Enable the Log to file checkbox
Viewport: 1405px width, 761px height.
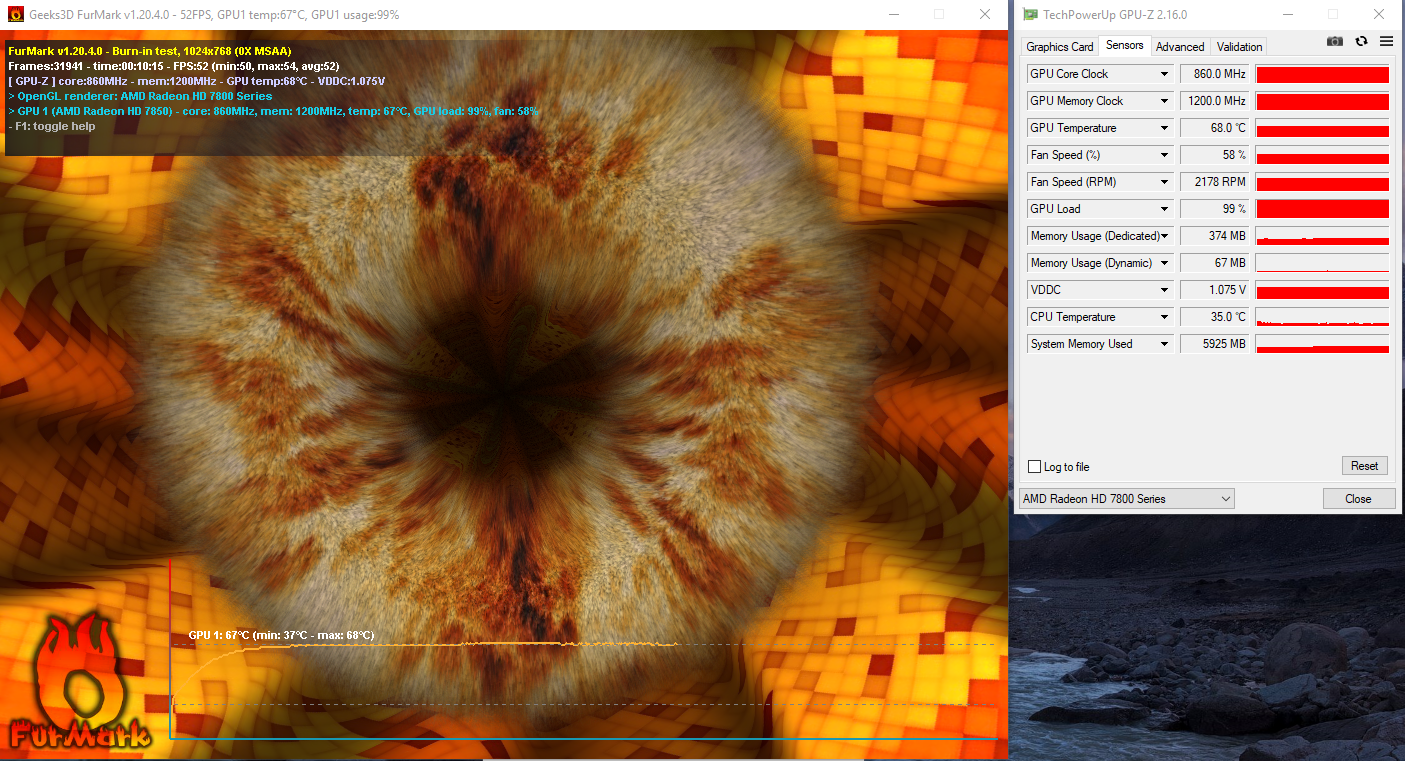(1035, 467)
